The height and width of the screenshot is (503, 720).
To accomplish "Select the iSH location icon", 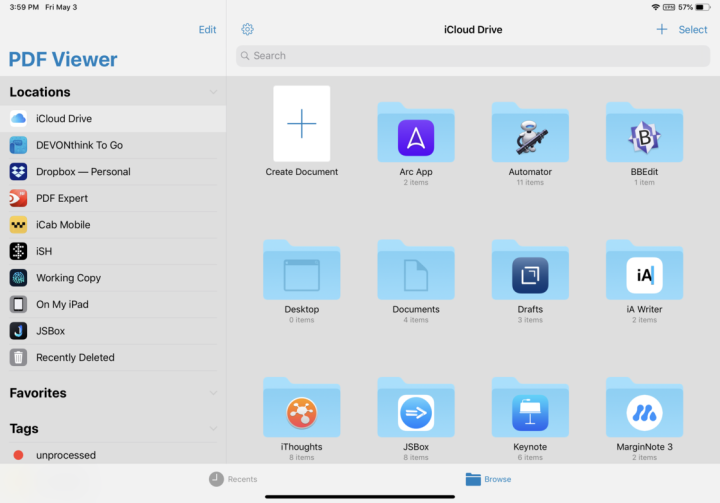I will (x=18, y=251).
